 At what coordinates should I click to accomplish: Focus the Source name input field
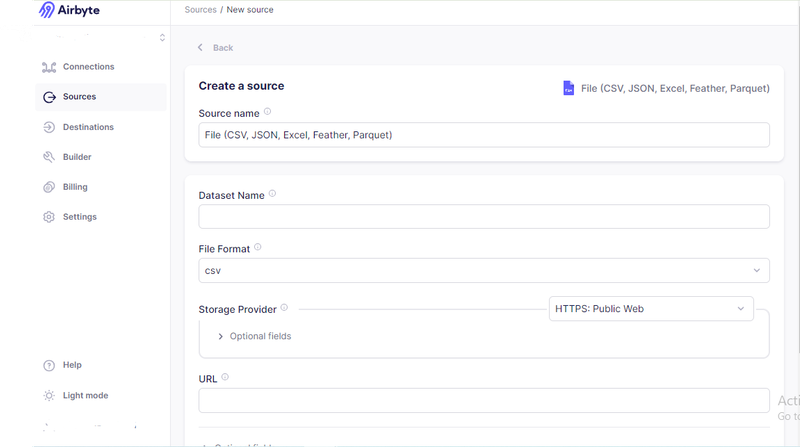(x=484, y=135)
